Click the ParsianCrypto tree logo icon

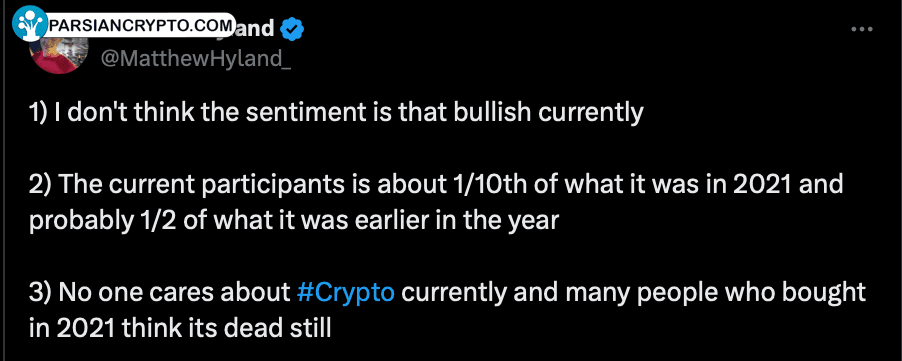30,24
